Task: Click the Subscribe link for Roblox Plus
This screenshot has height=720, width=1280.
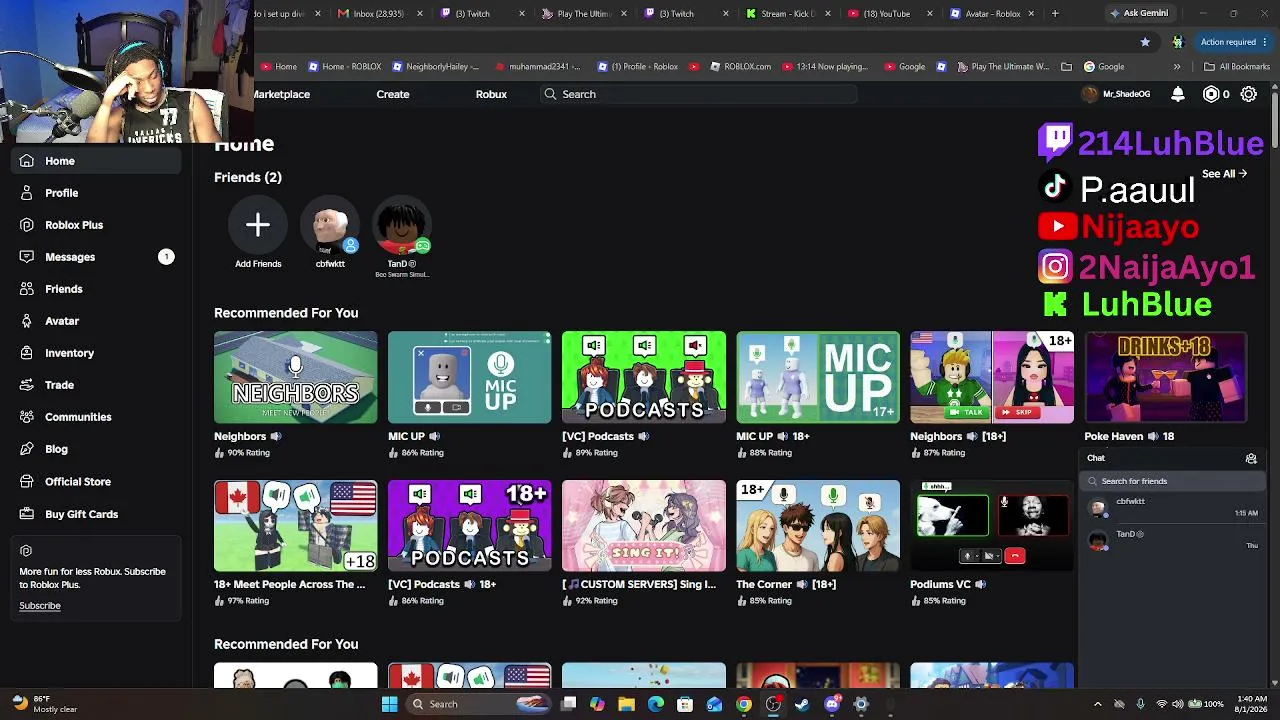Action: 40,606
